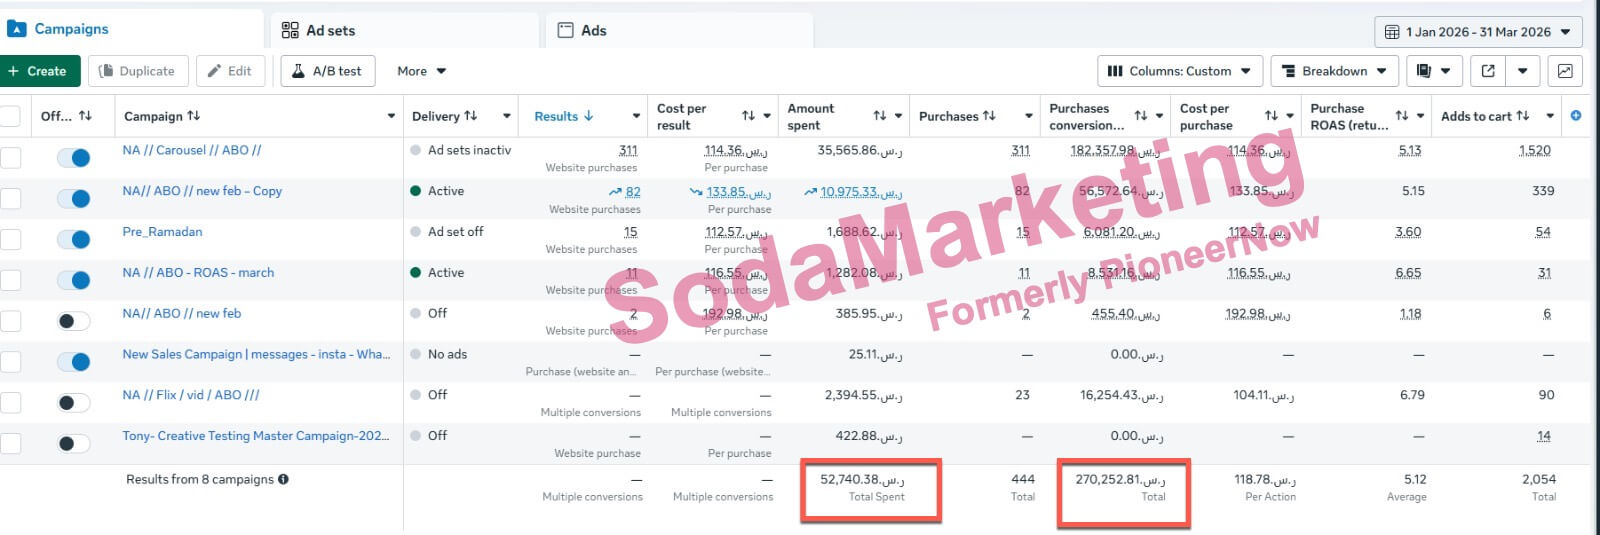Click the trend icon next to 133.85 cost

coord(696,191)
